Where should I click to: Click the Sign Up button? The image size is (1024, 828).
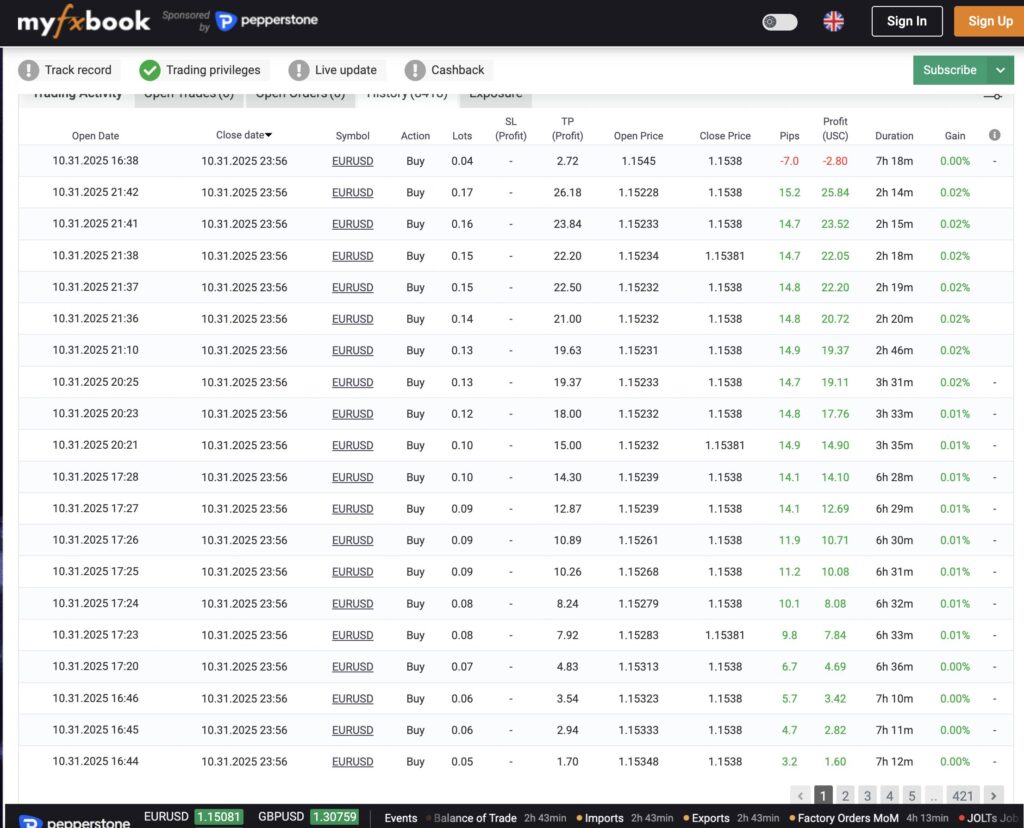click(989, 21)
